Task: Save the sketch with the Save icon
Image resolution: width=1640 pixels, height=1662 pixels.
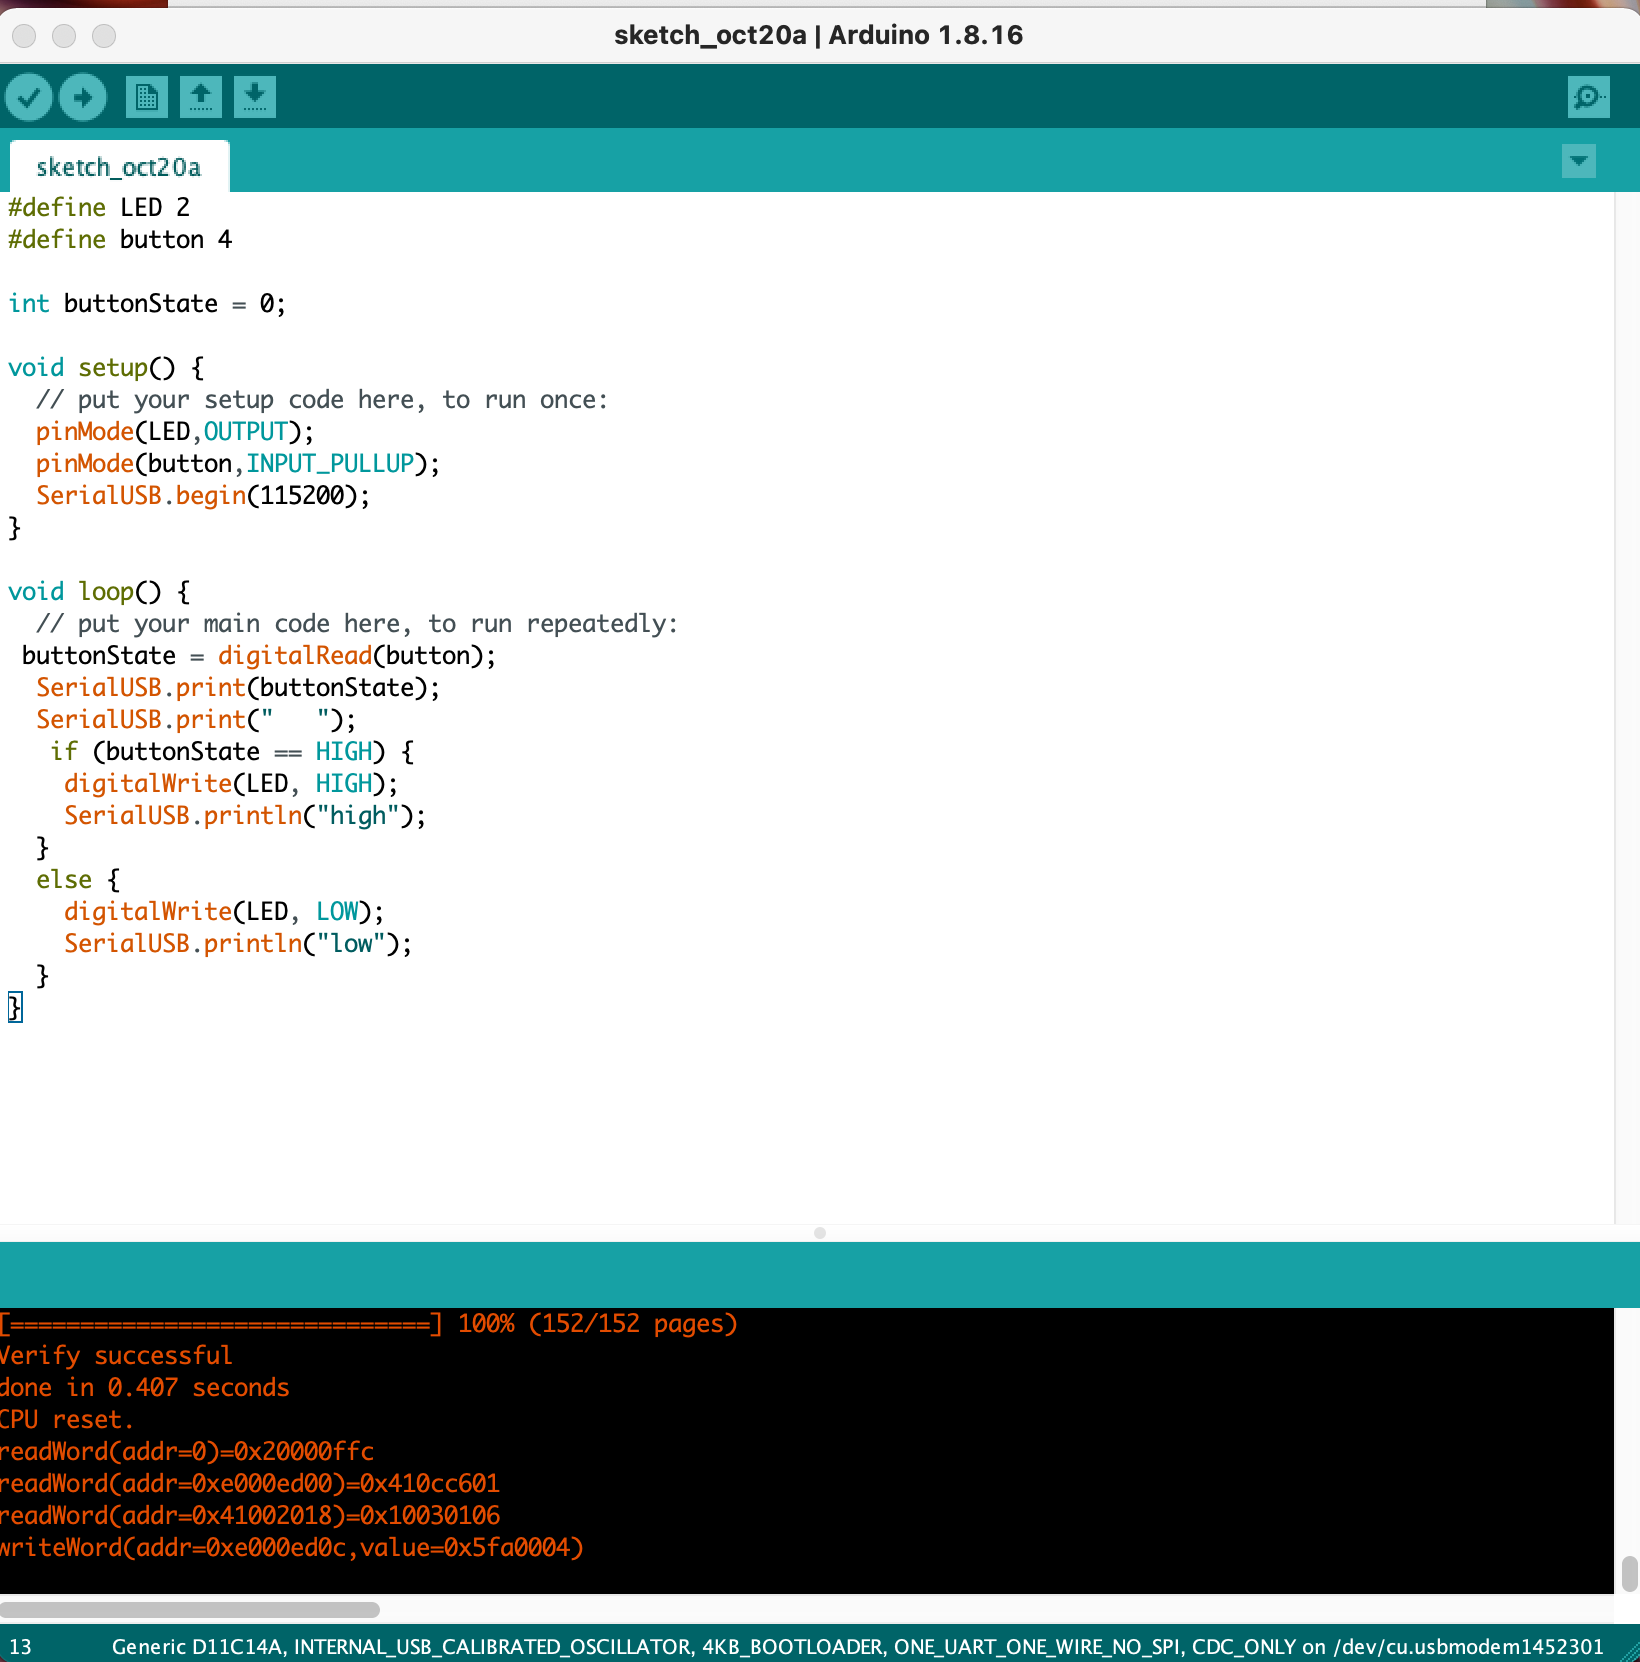Action: click(255, 97)
